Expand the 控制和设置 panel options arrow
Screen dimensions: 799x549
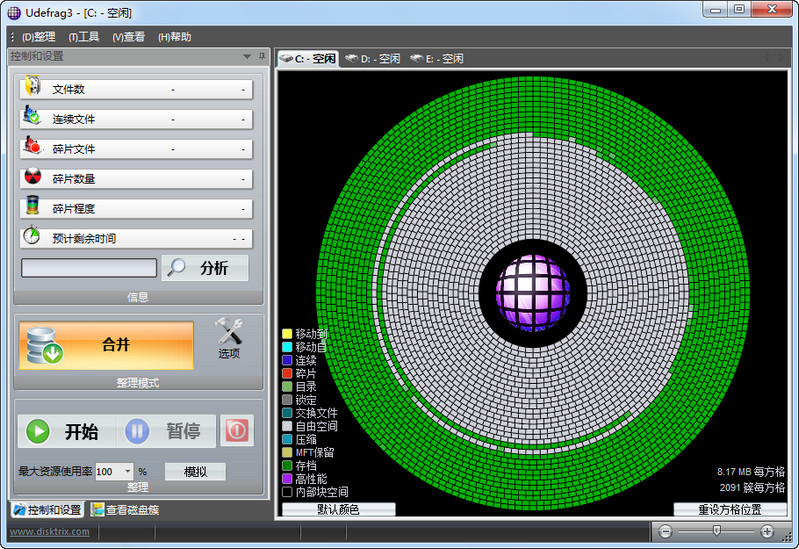tap(247, 57)
